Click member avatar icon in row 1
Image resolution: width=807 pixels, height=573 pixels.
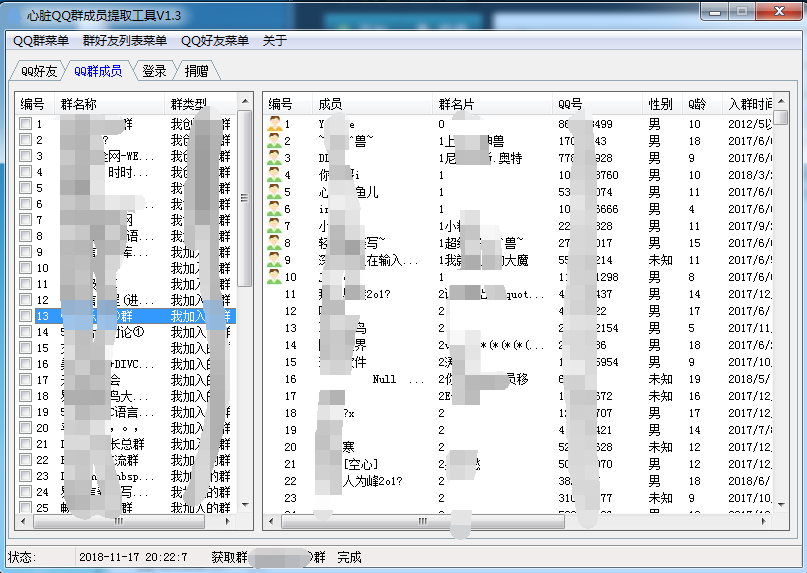tap(274, 124)
